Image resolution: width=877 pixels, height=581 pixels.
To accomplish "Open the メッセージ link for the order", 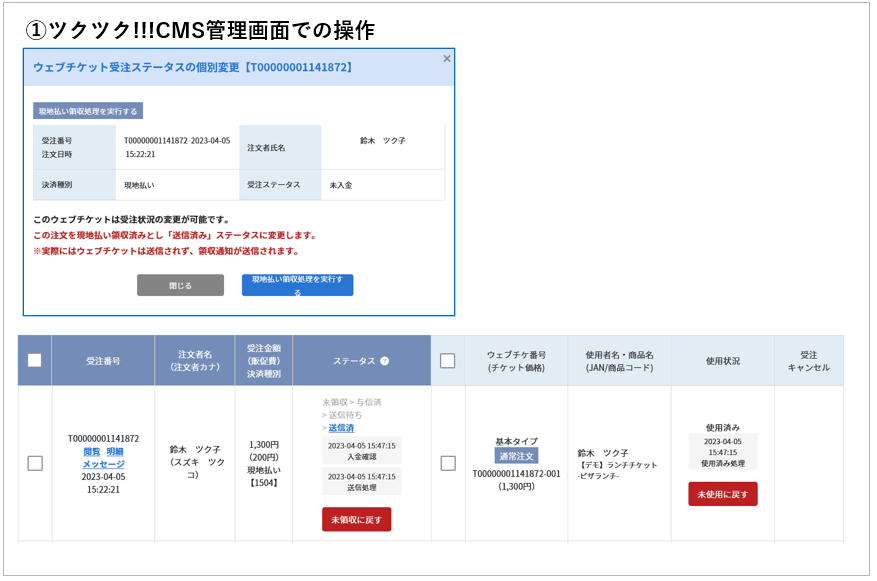I will pos(103,464).
